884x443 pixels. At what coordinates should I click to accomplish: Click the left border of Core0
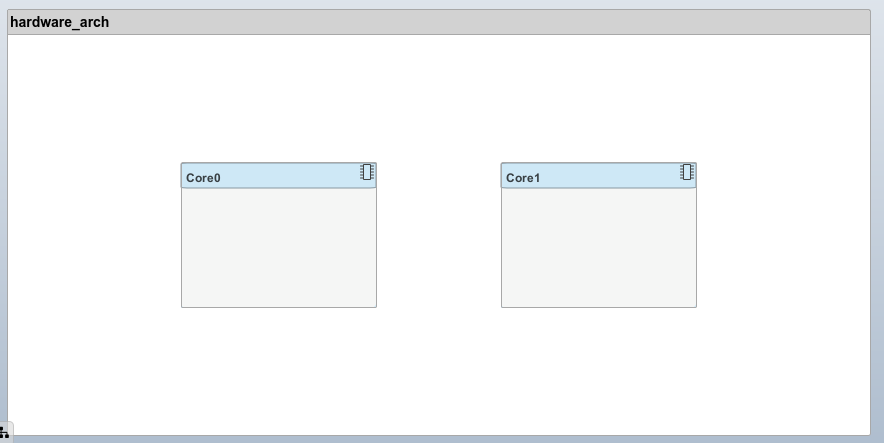(x=181, y=247)
